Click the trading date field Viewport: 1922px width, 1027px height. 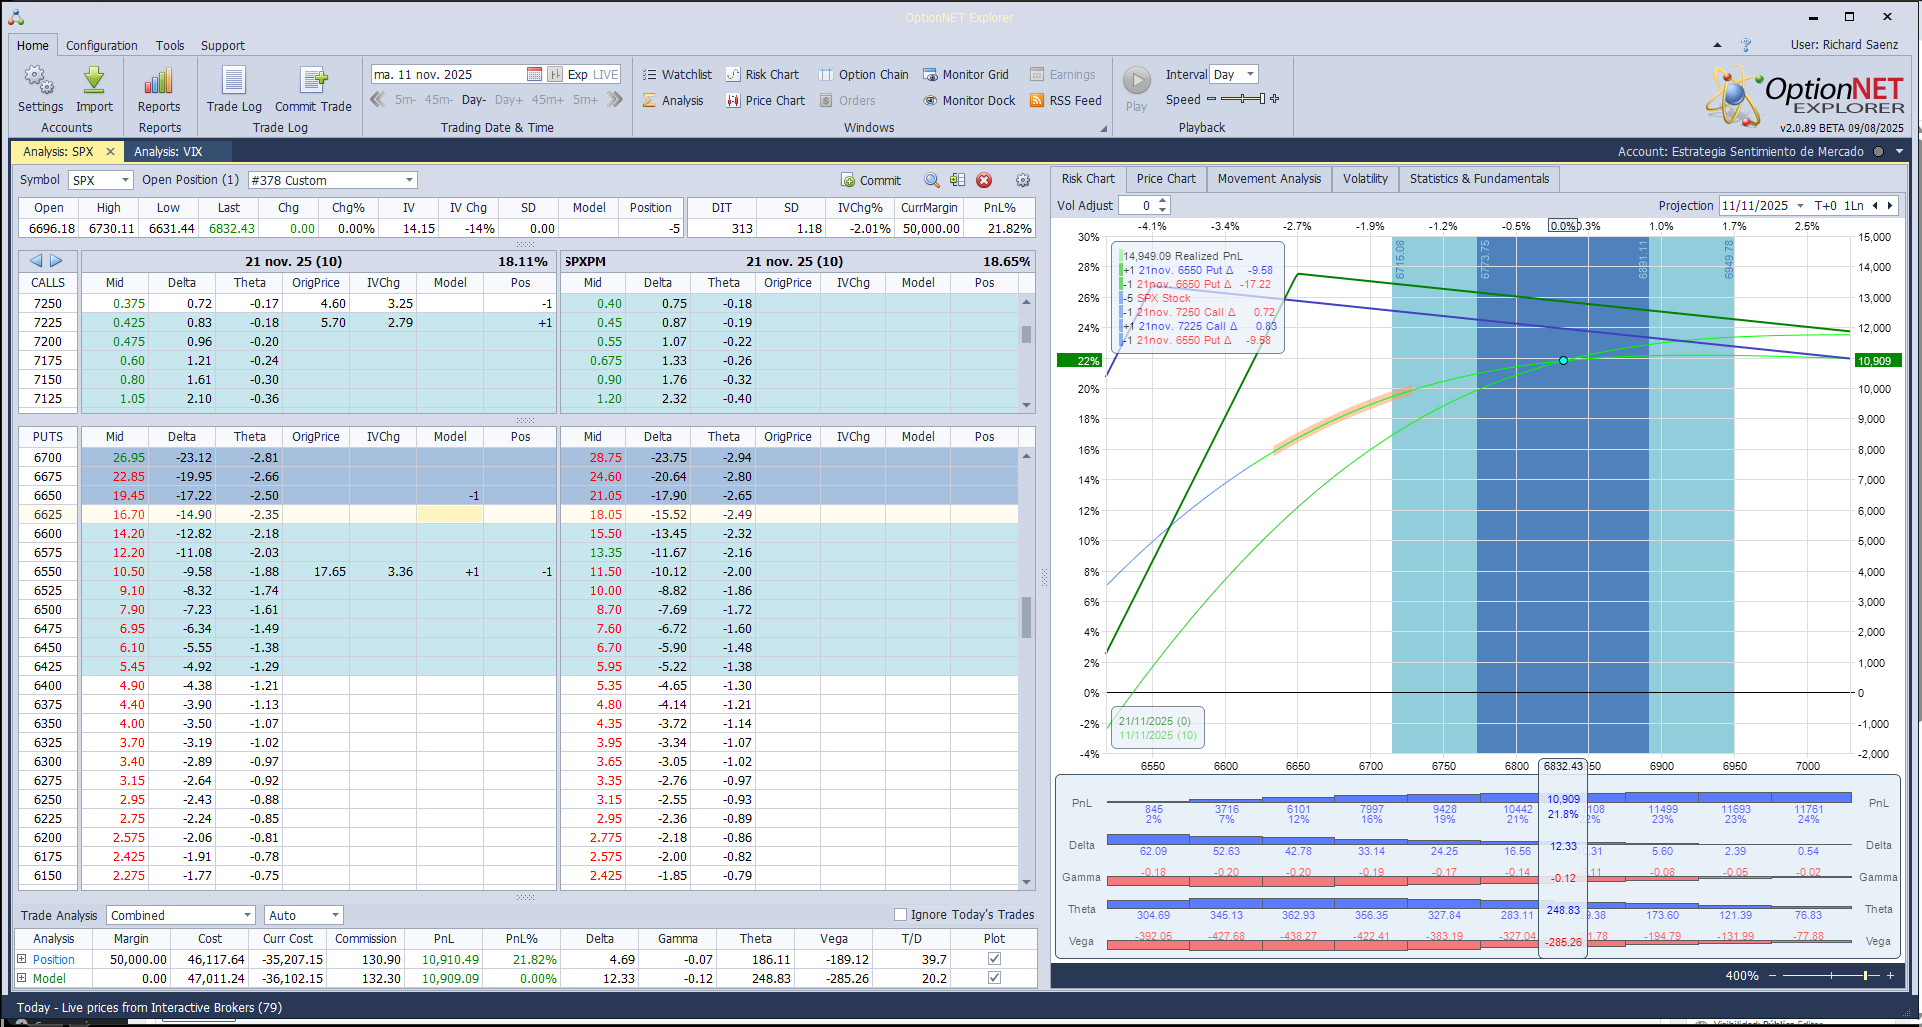(x=448, y=74)
